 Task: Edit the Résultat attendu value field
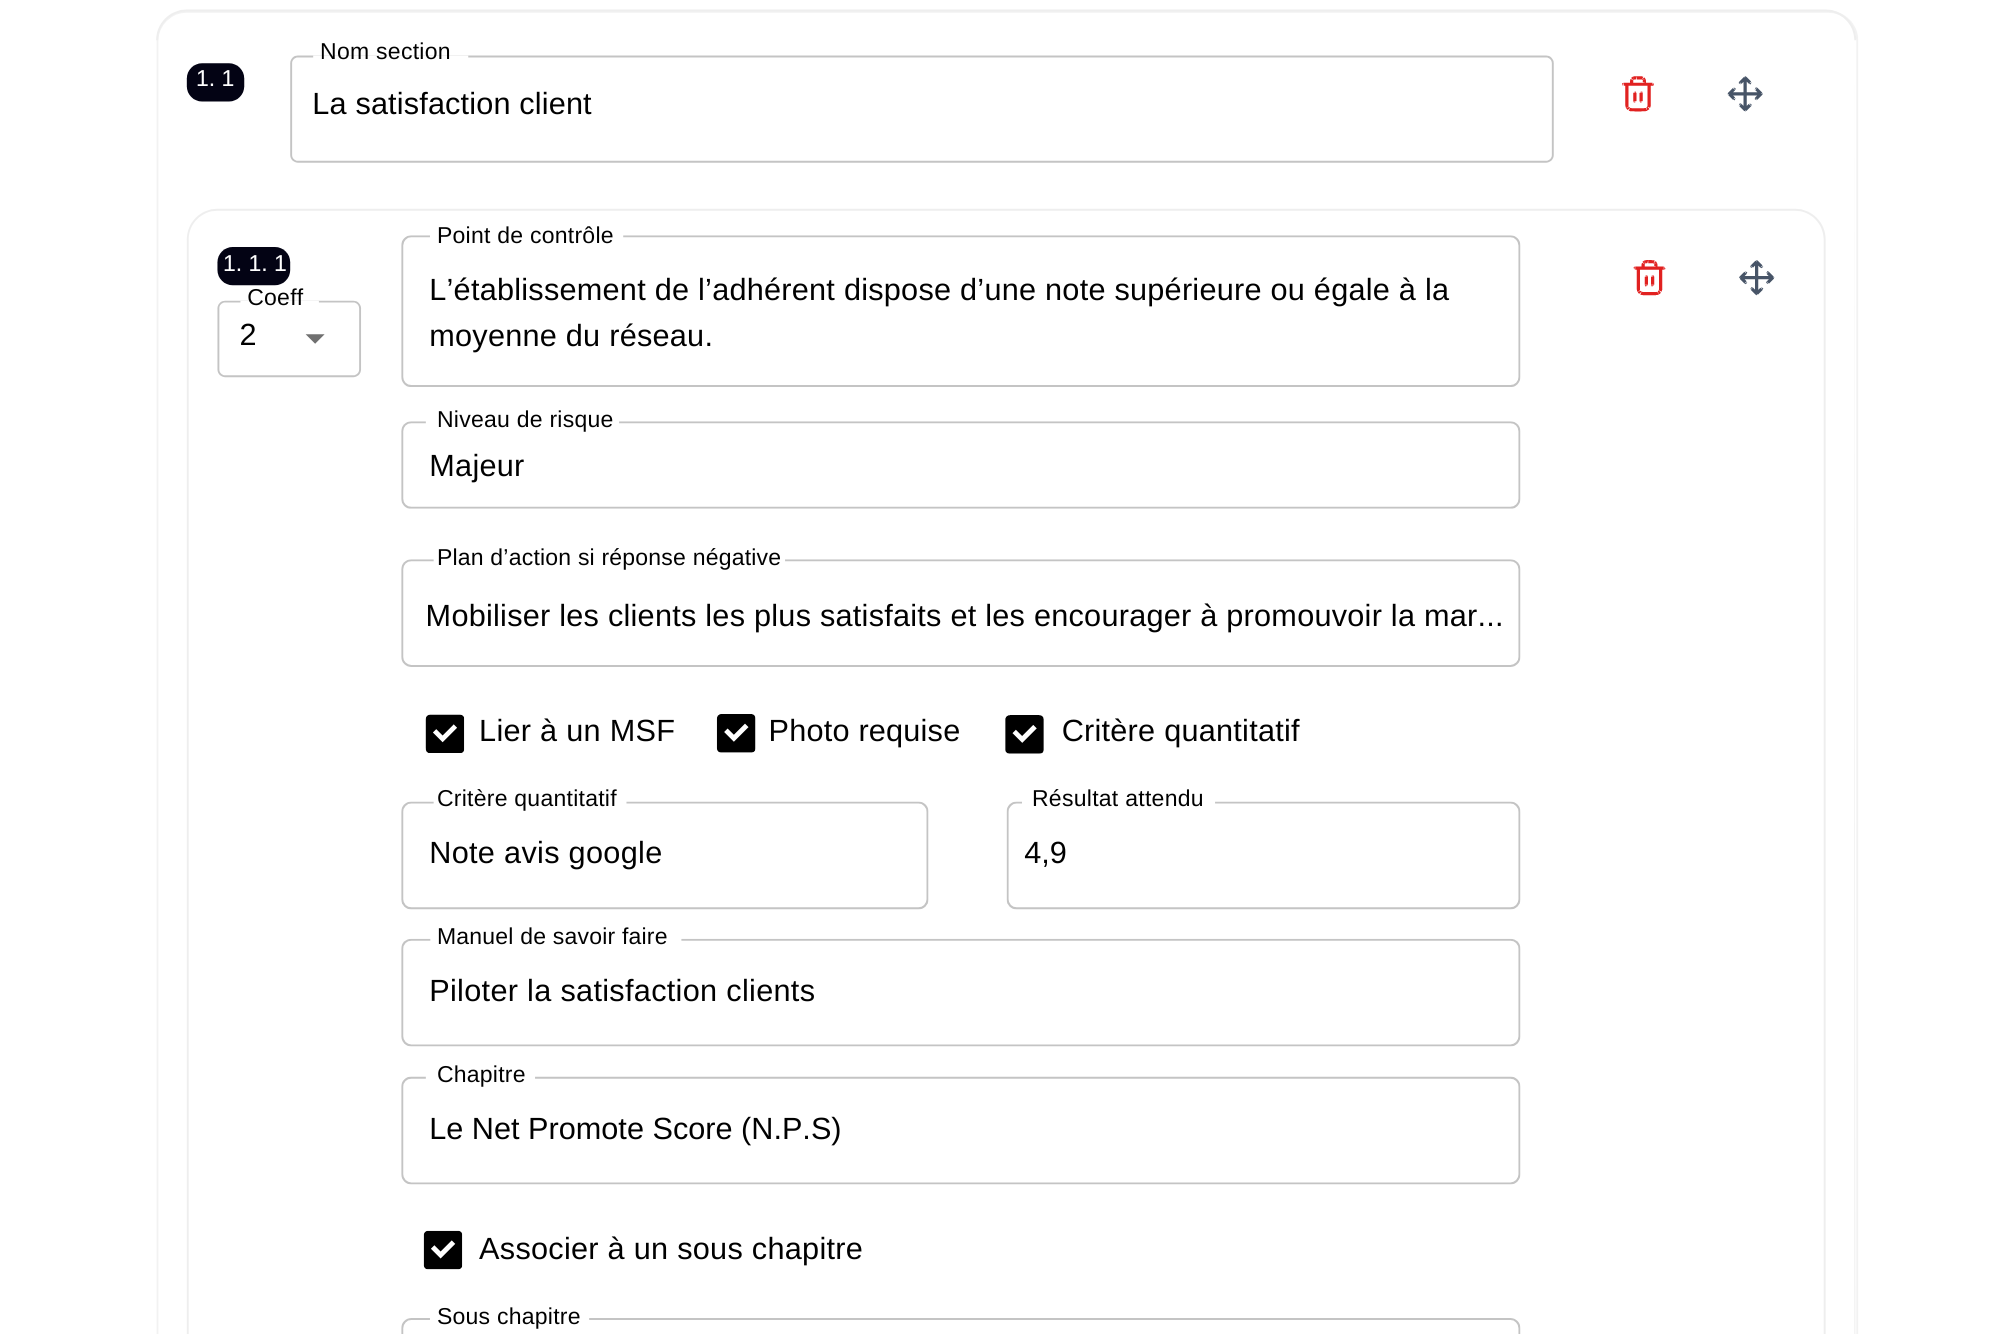pyautogui.click(x=1262, y=855)
